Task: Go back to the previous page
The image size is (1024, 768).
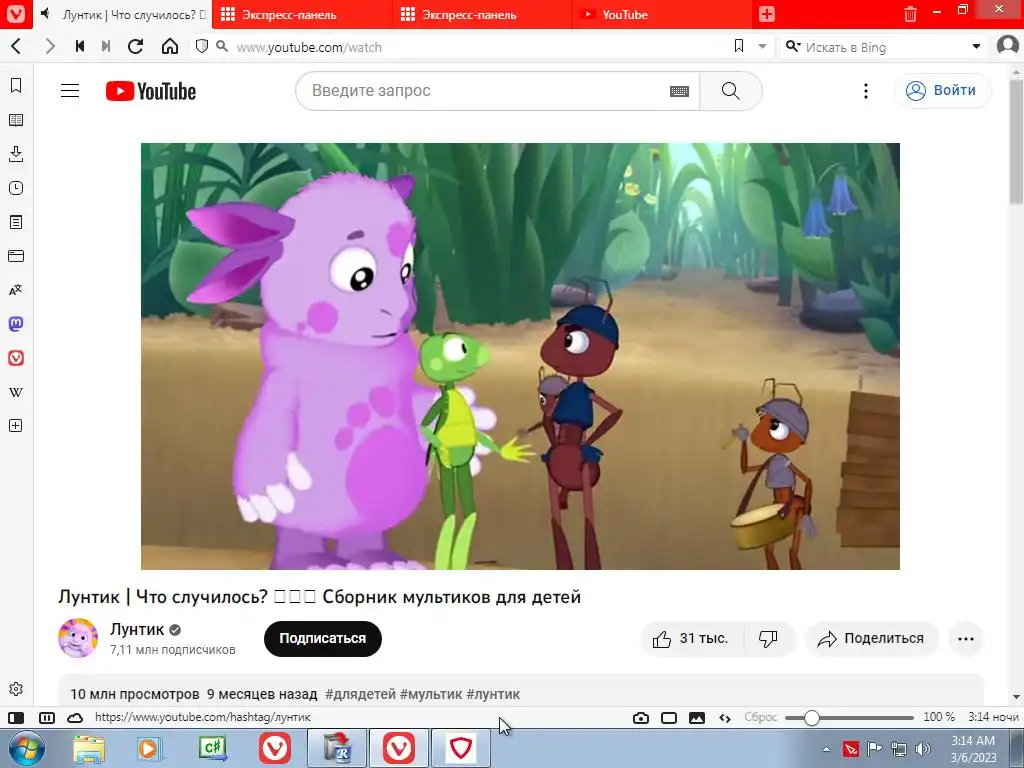Action: [x=16, y=46]
